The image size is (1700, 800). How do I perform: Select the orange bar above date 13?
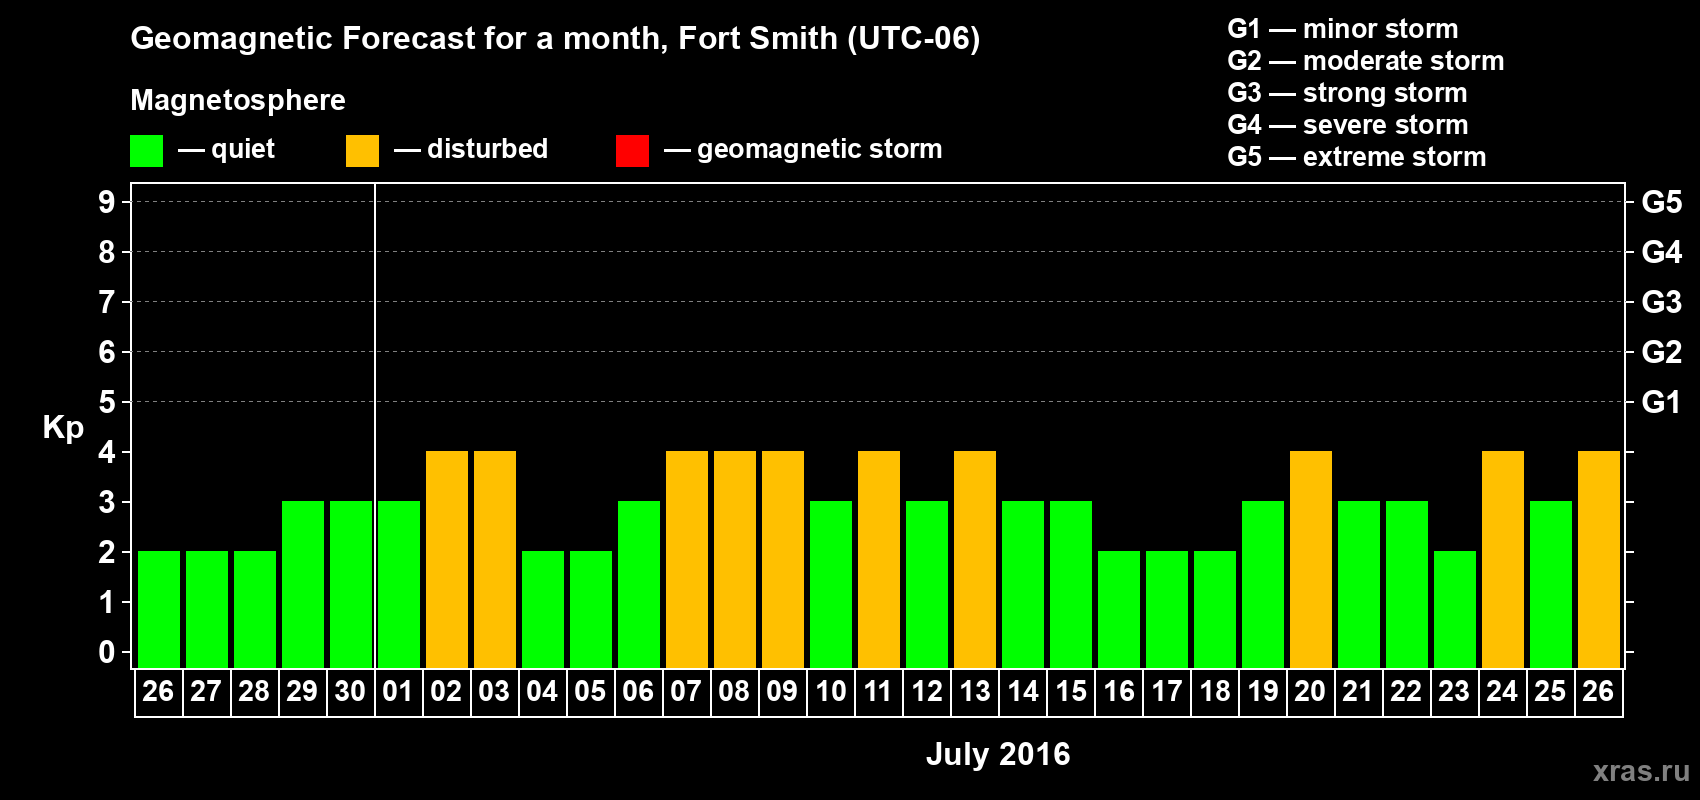(975, 559)
